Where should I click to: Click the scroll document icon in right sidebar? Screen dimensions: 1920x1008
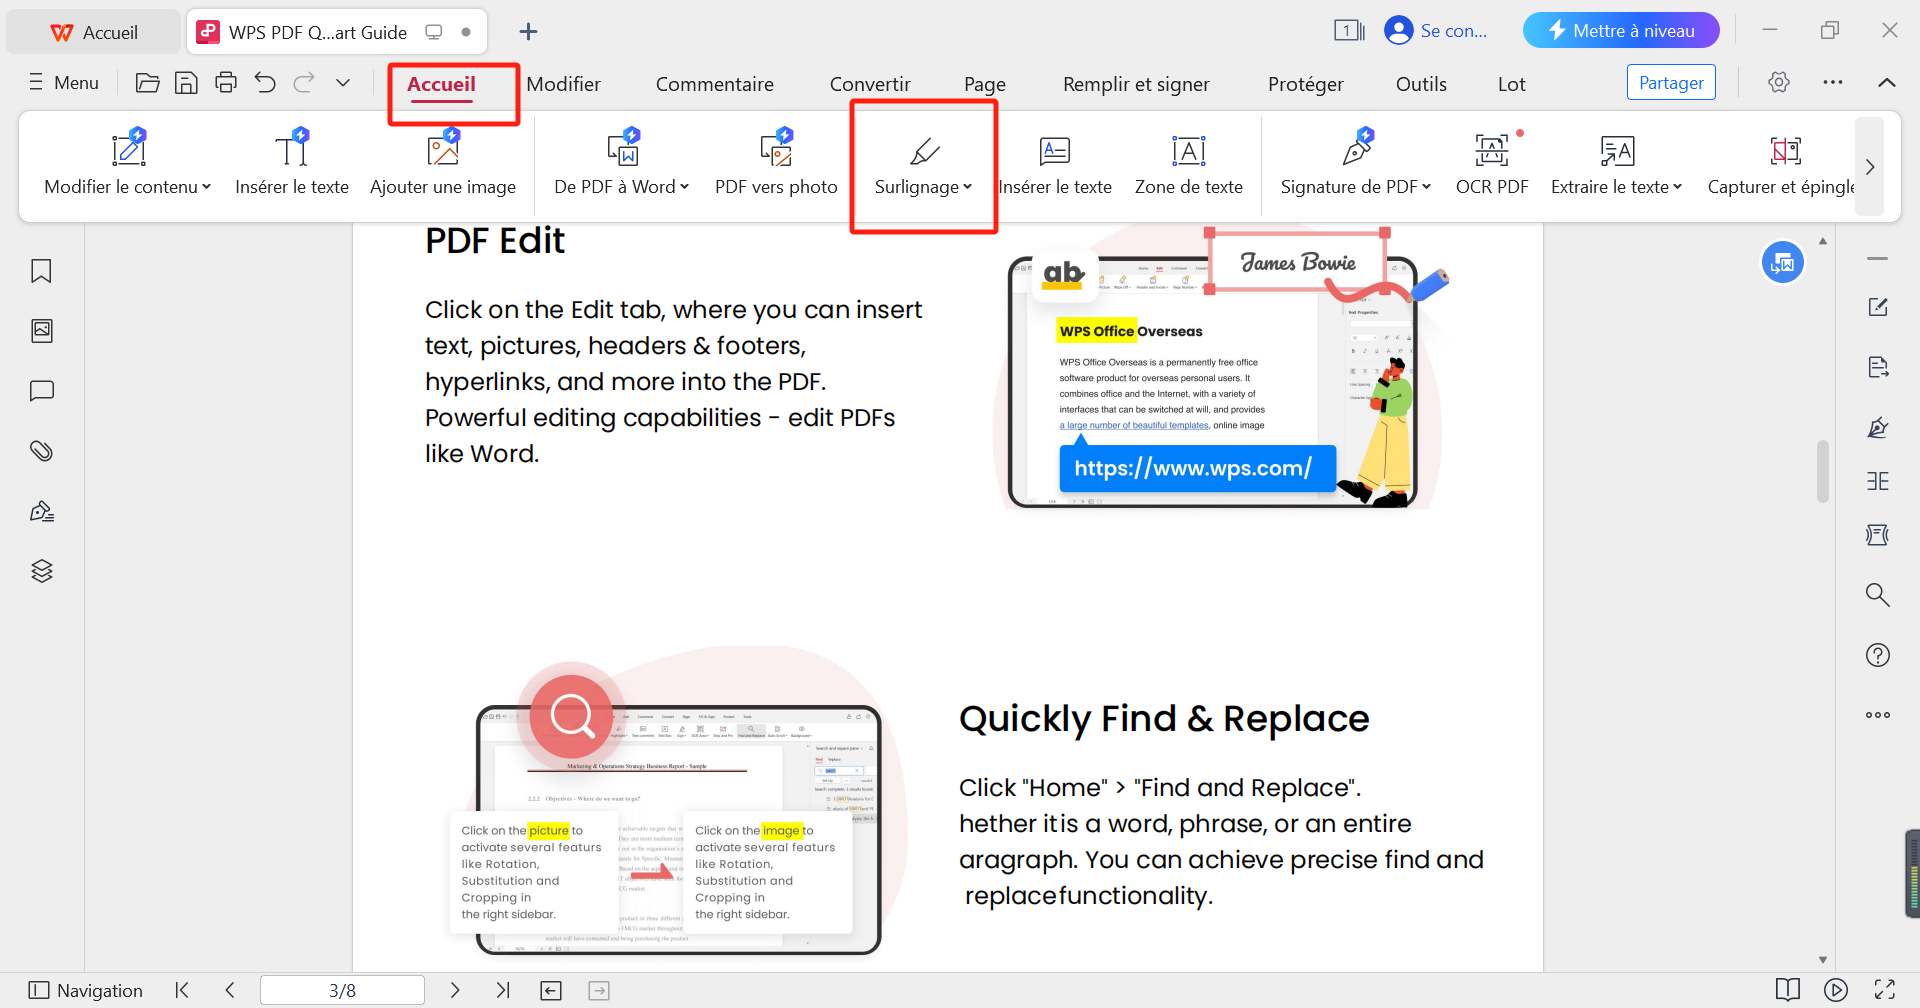coord(1878,535)
